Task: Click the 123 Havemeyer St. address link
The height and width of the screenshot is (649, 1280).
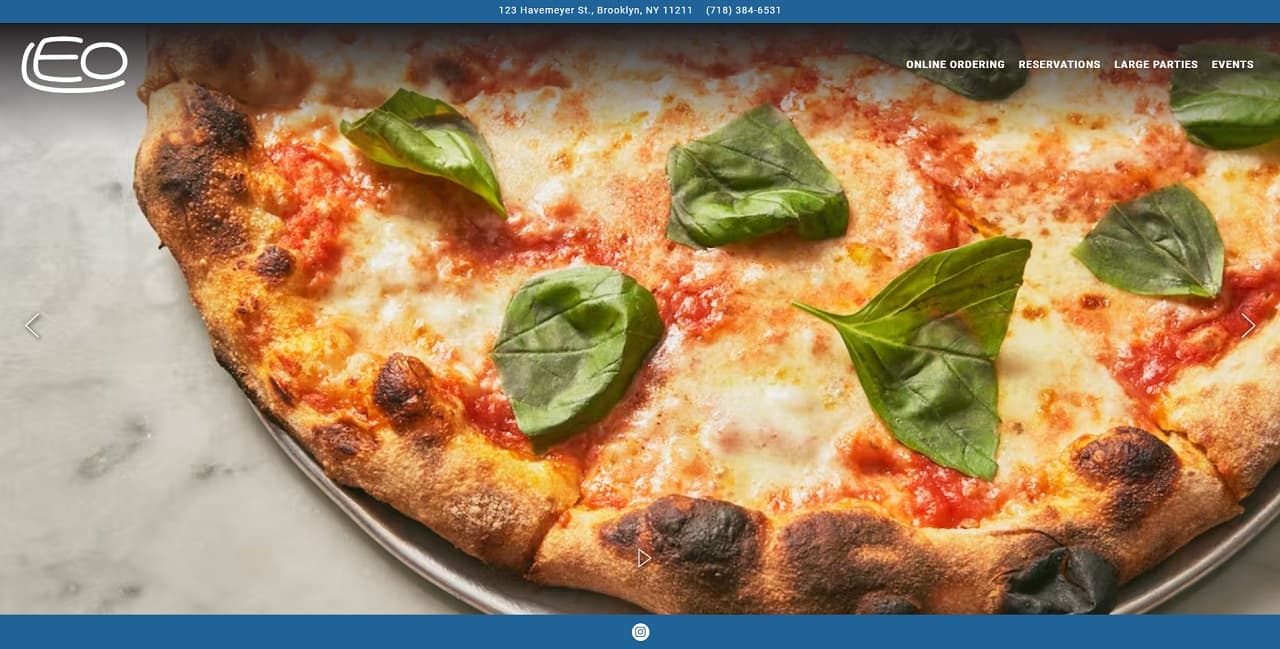Action: [x=594, y=10]
